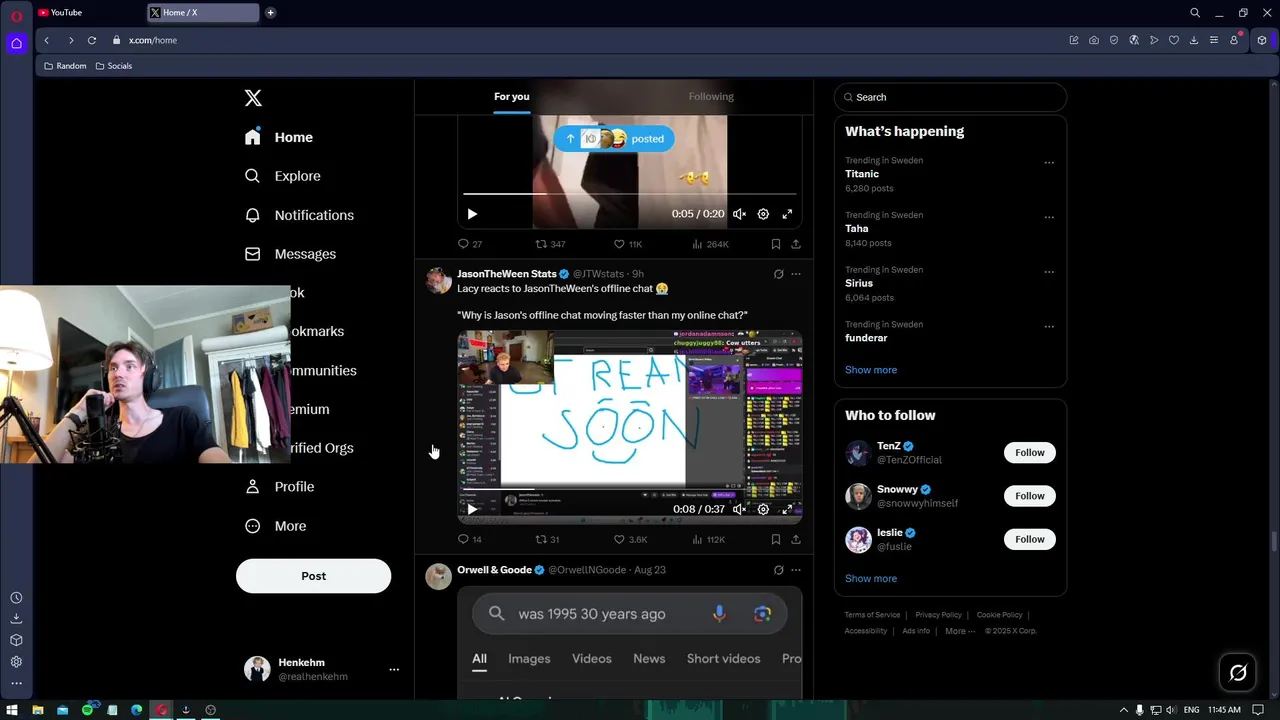Open options for funderar trend

pyautogui.click(x=1049, y=326)
